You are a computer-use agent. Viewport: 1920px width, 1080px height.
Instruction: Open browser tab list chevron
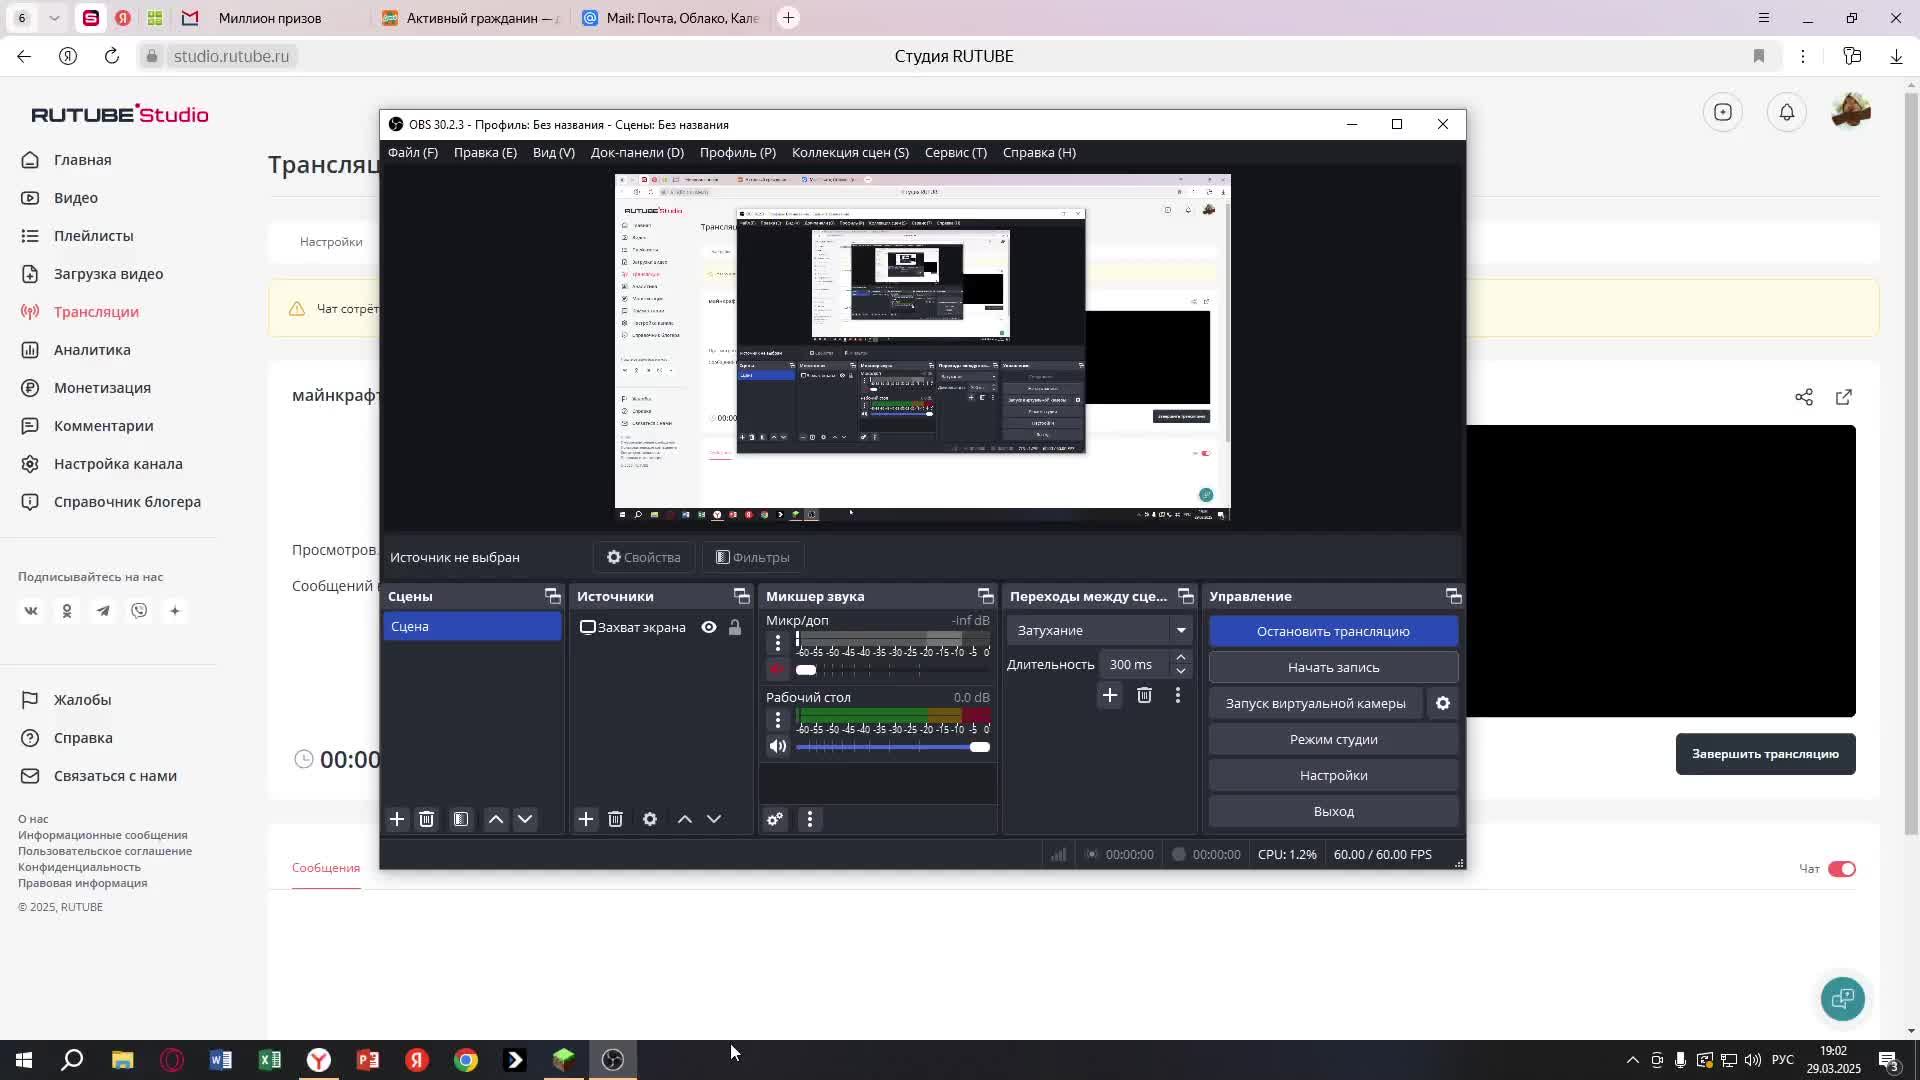[x=54, y=18]
